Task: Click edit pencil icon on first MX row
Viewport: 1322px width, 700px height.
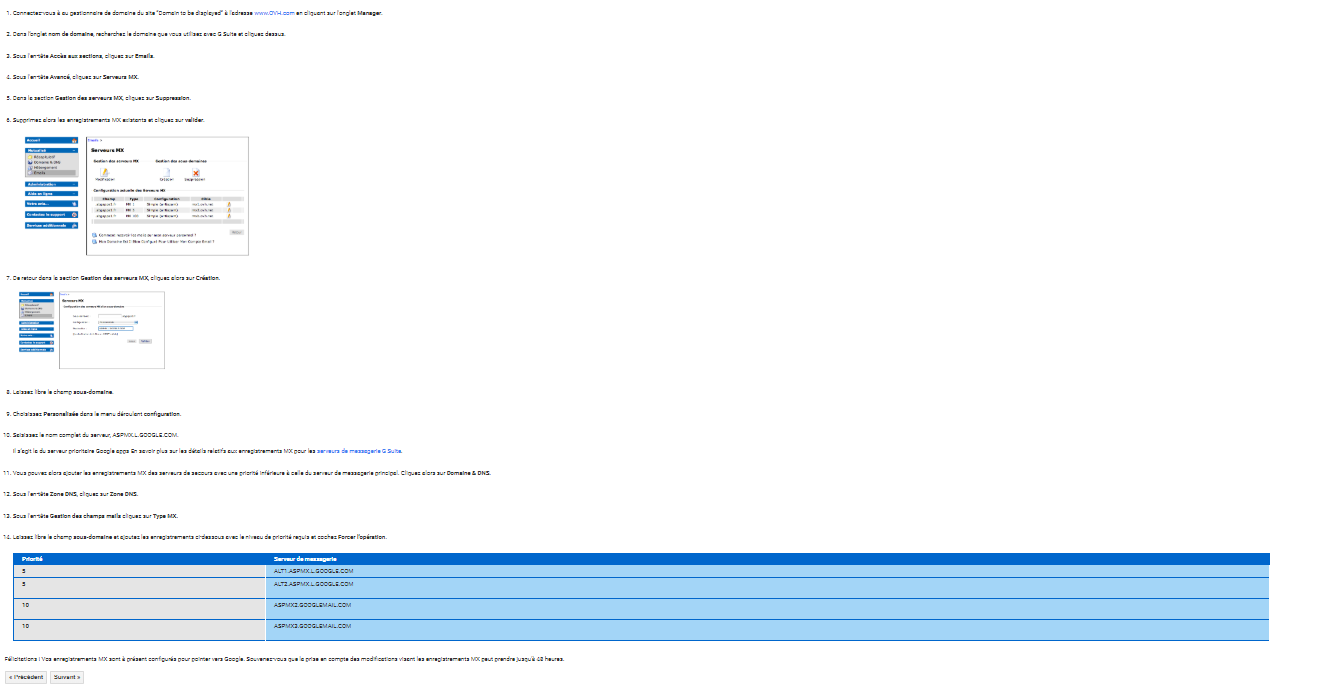Action: point(228,203)
